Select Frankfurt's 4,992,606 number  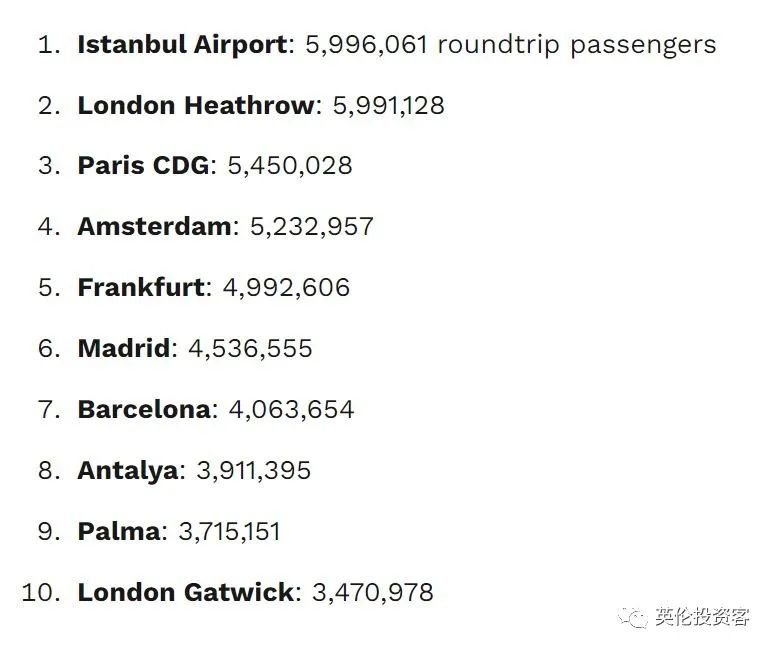286,288
